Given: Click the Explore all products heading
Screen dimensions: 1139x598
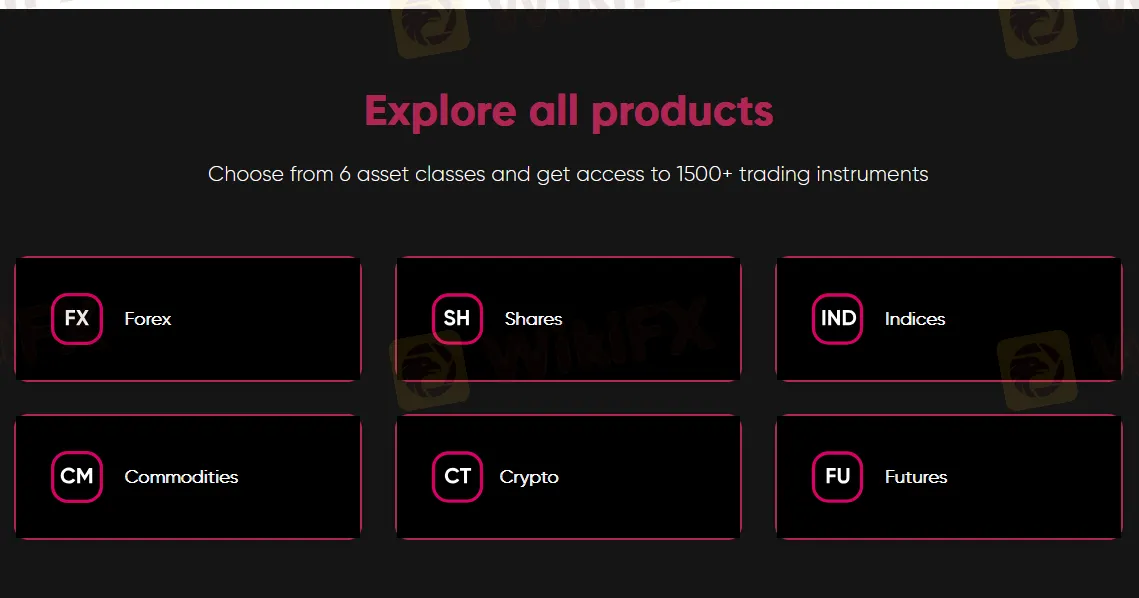Looking at the screenshot, I should [x=569, y=111].
